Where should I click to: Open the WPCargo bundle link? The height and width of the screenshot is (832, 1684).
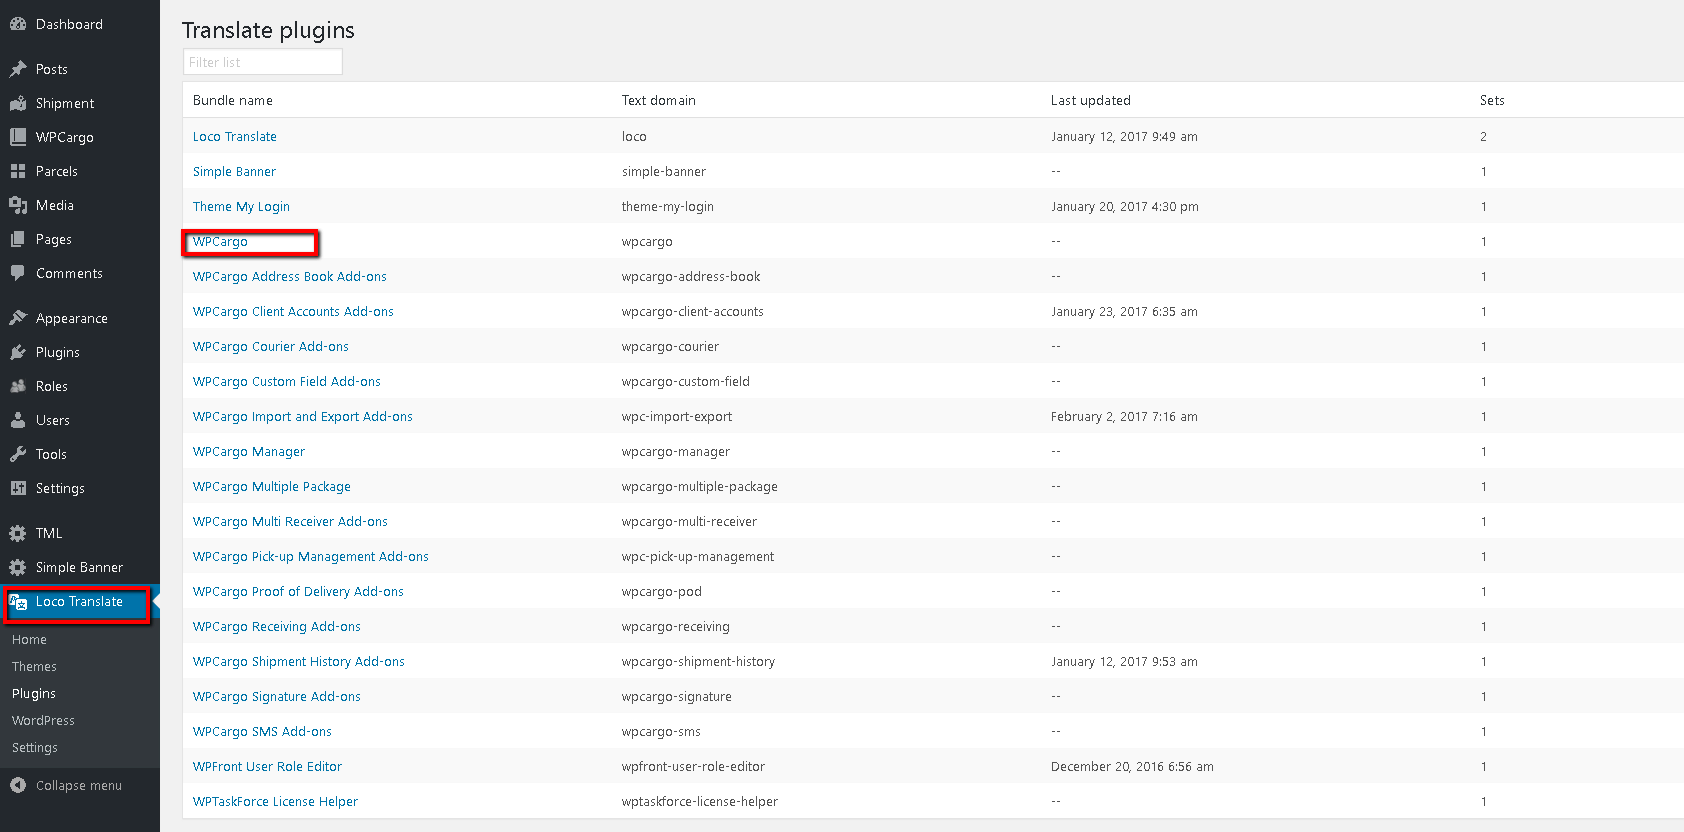click(x=220, y=242)
